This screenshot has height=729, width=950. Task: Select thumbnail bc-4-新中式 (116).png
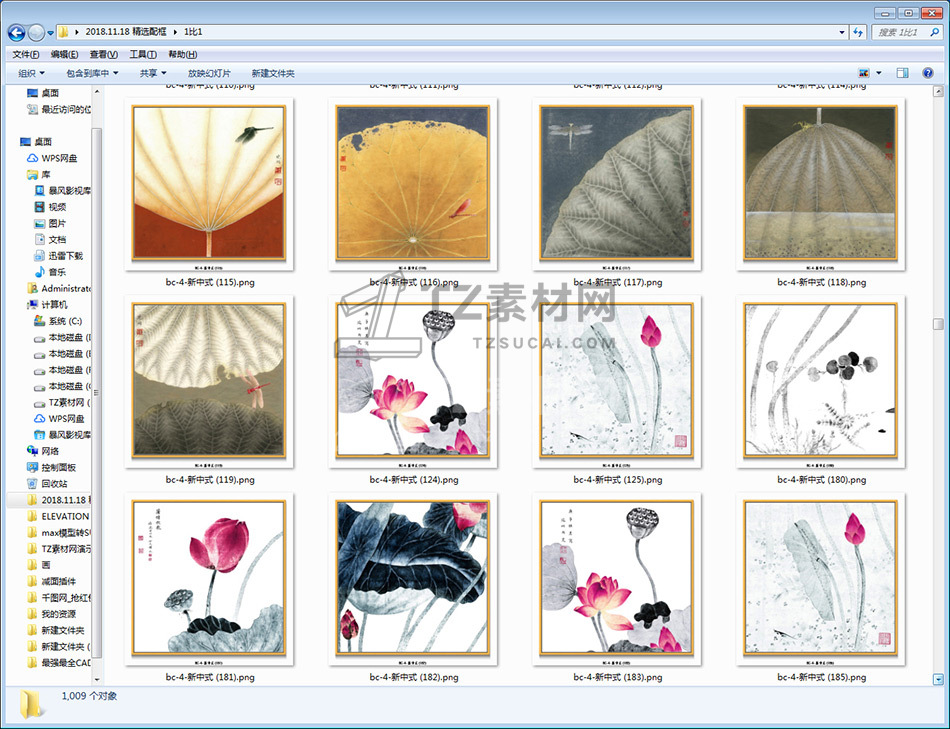click(413, 184)
